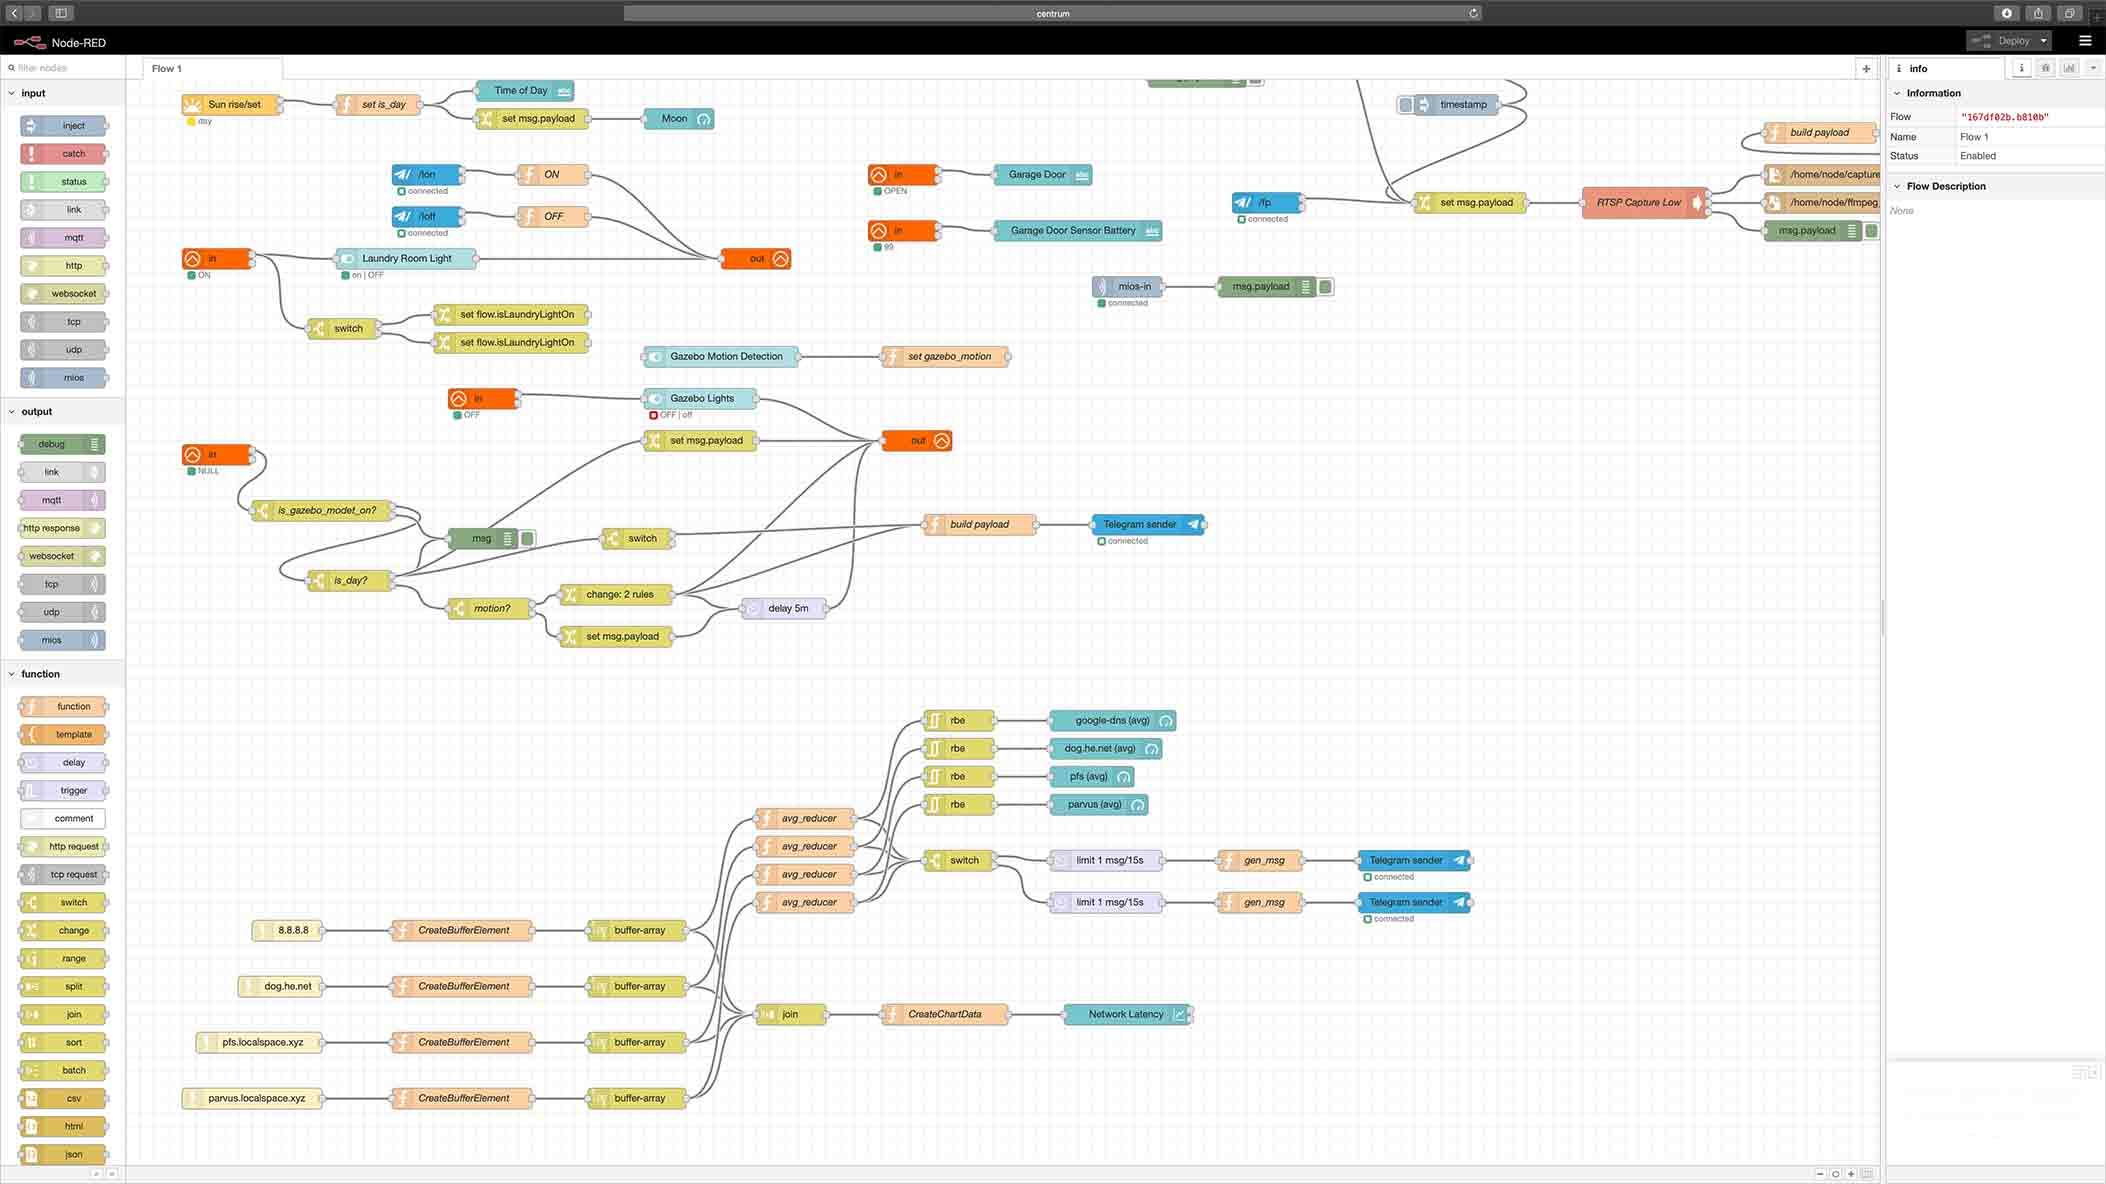Show browser tab overview icon
2106x1184 pixels.
(x=2070, y=13)
